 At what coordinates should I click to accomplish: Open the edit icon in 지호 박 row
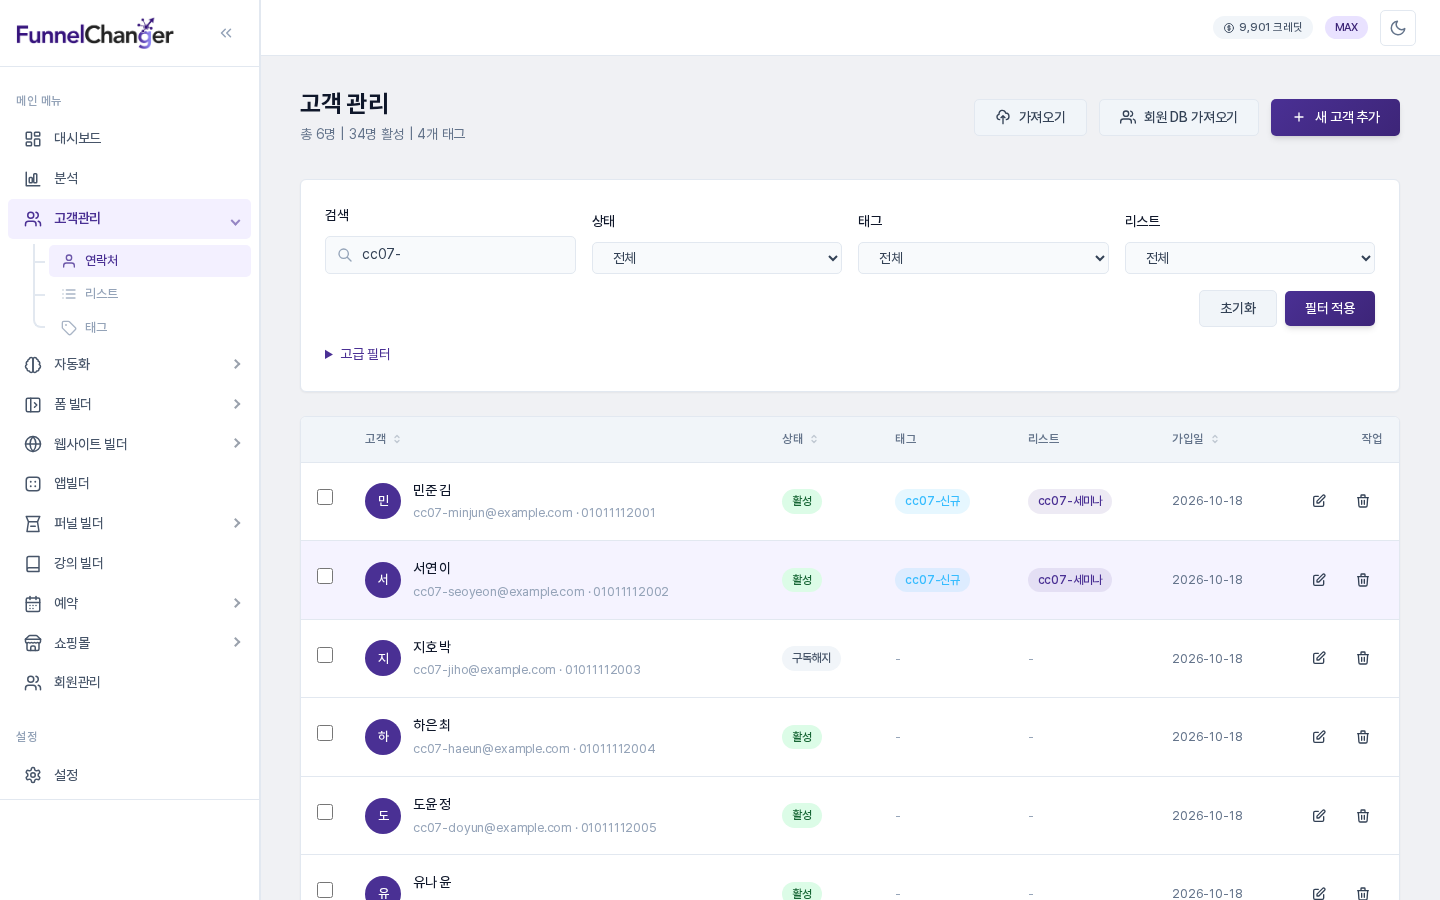point(1319,658)
